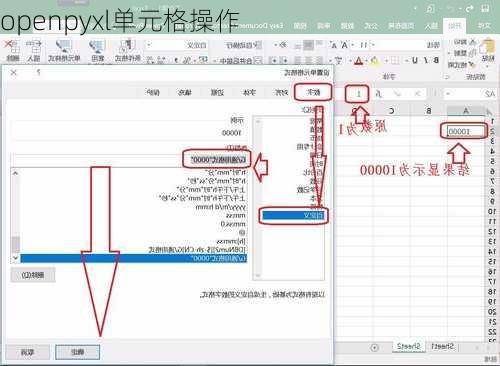The image size is (500, 366).
Task: Click the help question mark in the dialog title
Action: (38, 72)
